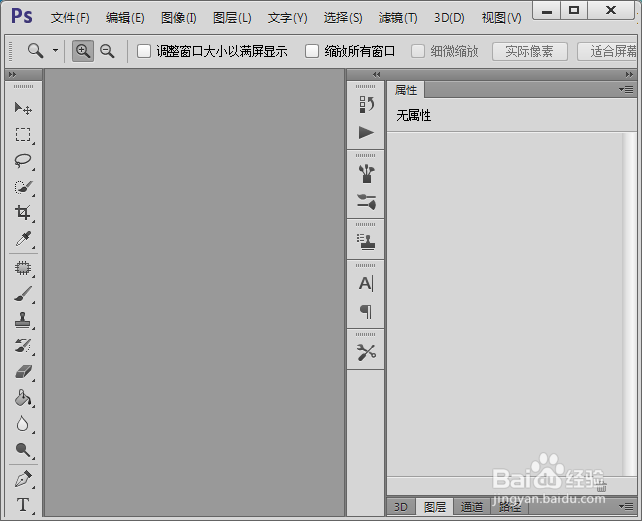
Task: Select the Paint Bucket tool
Action: 23,398
